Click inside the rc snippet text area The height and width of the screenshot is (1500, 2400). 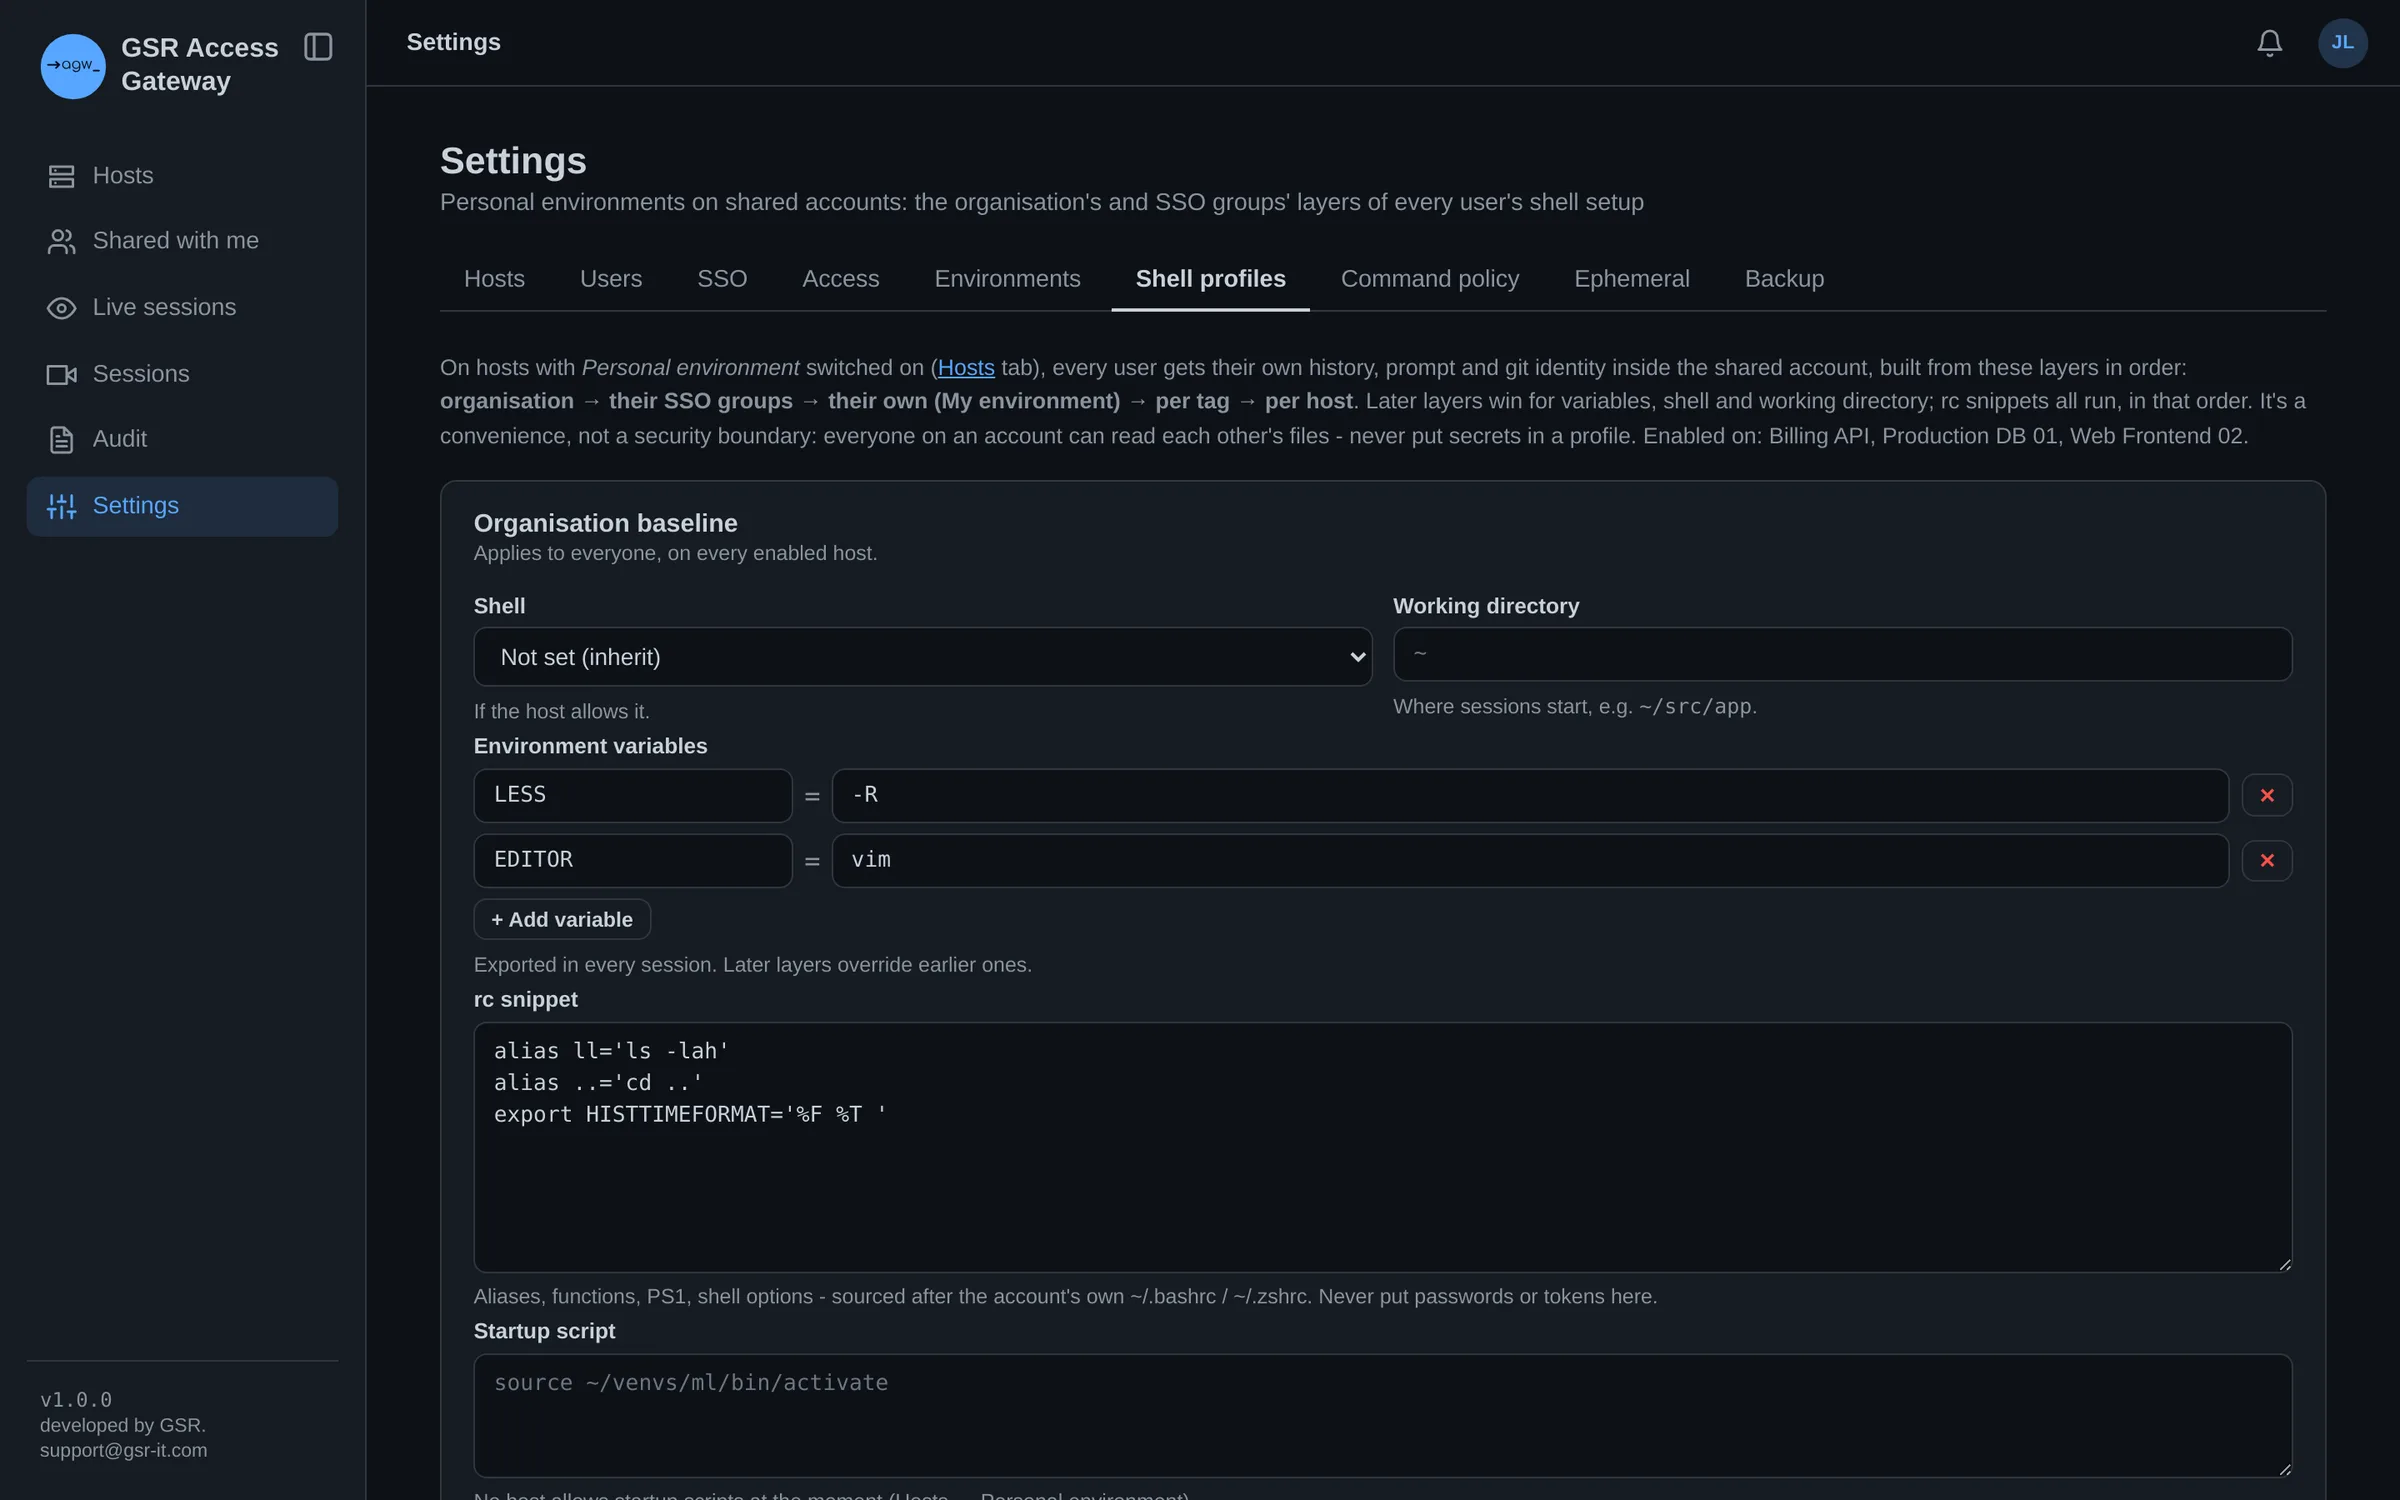pos(1382,1147)
